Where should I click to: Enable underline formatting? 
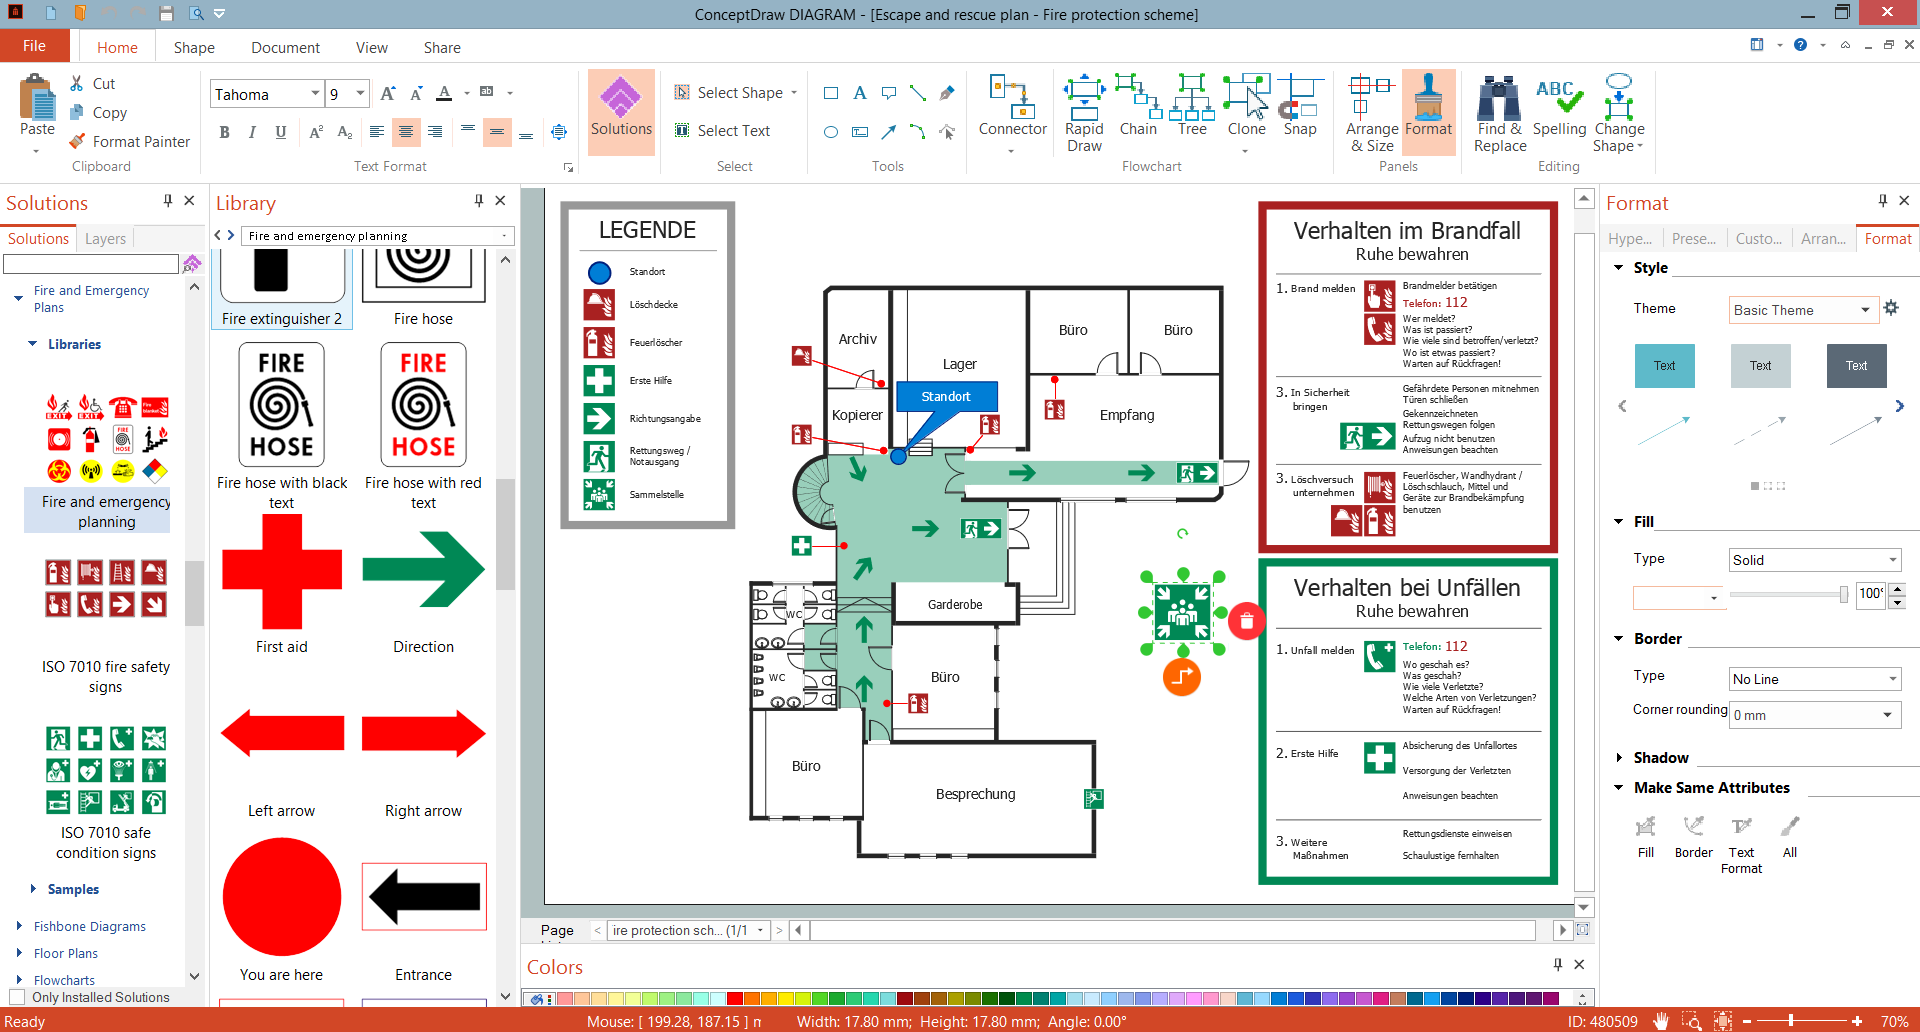(281, 132)
